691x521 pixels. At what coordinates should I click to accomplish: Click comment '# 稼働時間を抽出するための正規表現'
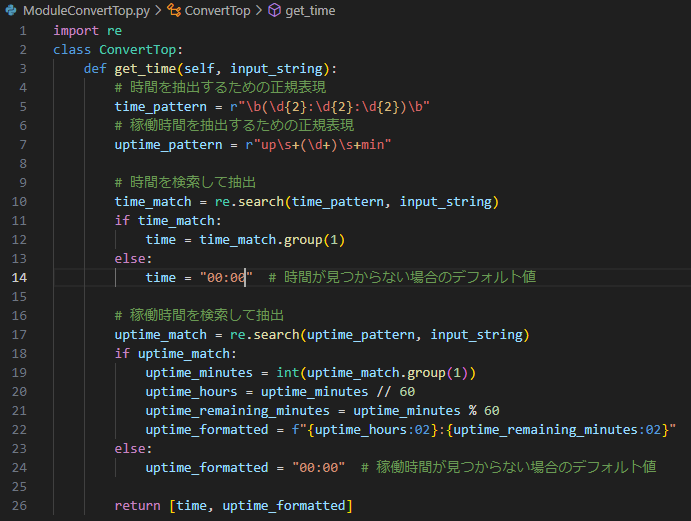pos(234,125)
